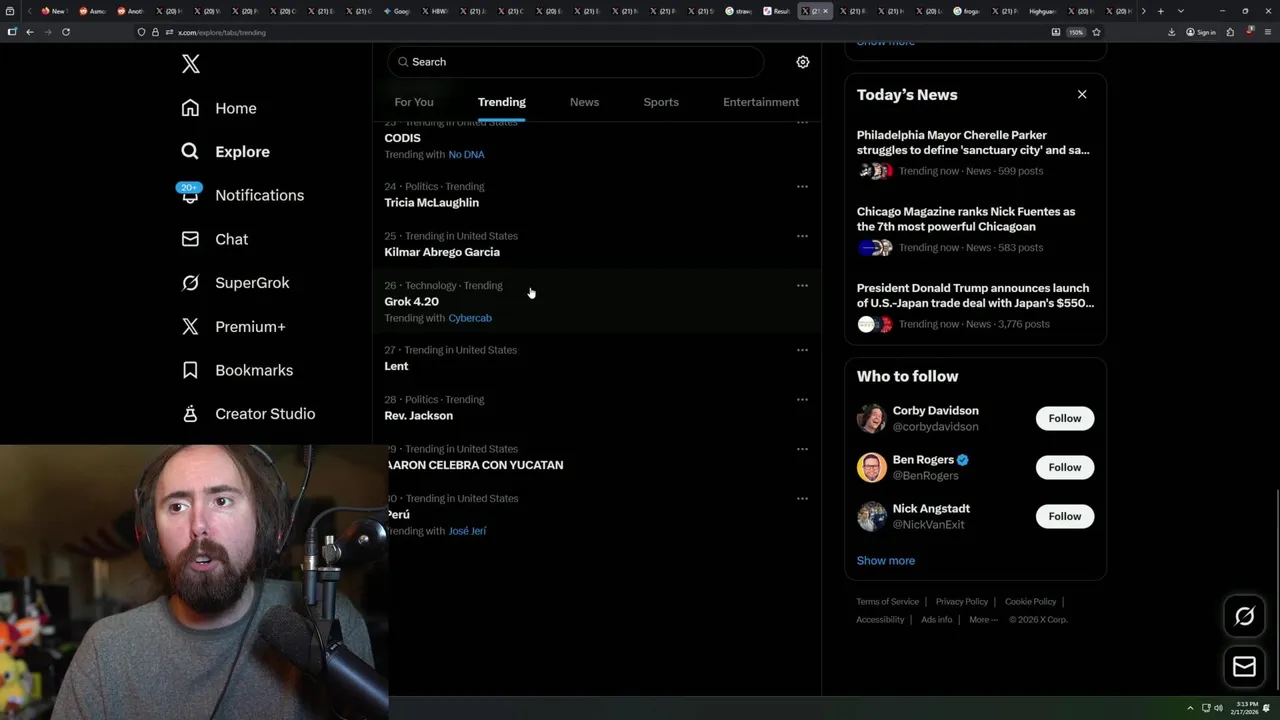Image resolution: width=1280 pixels, height=720 pixels.
Task: Open the Notifications bell icon
Action: point(190,195)
